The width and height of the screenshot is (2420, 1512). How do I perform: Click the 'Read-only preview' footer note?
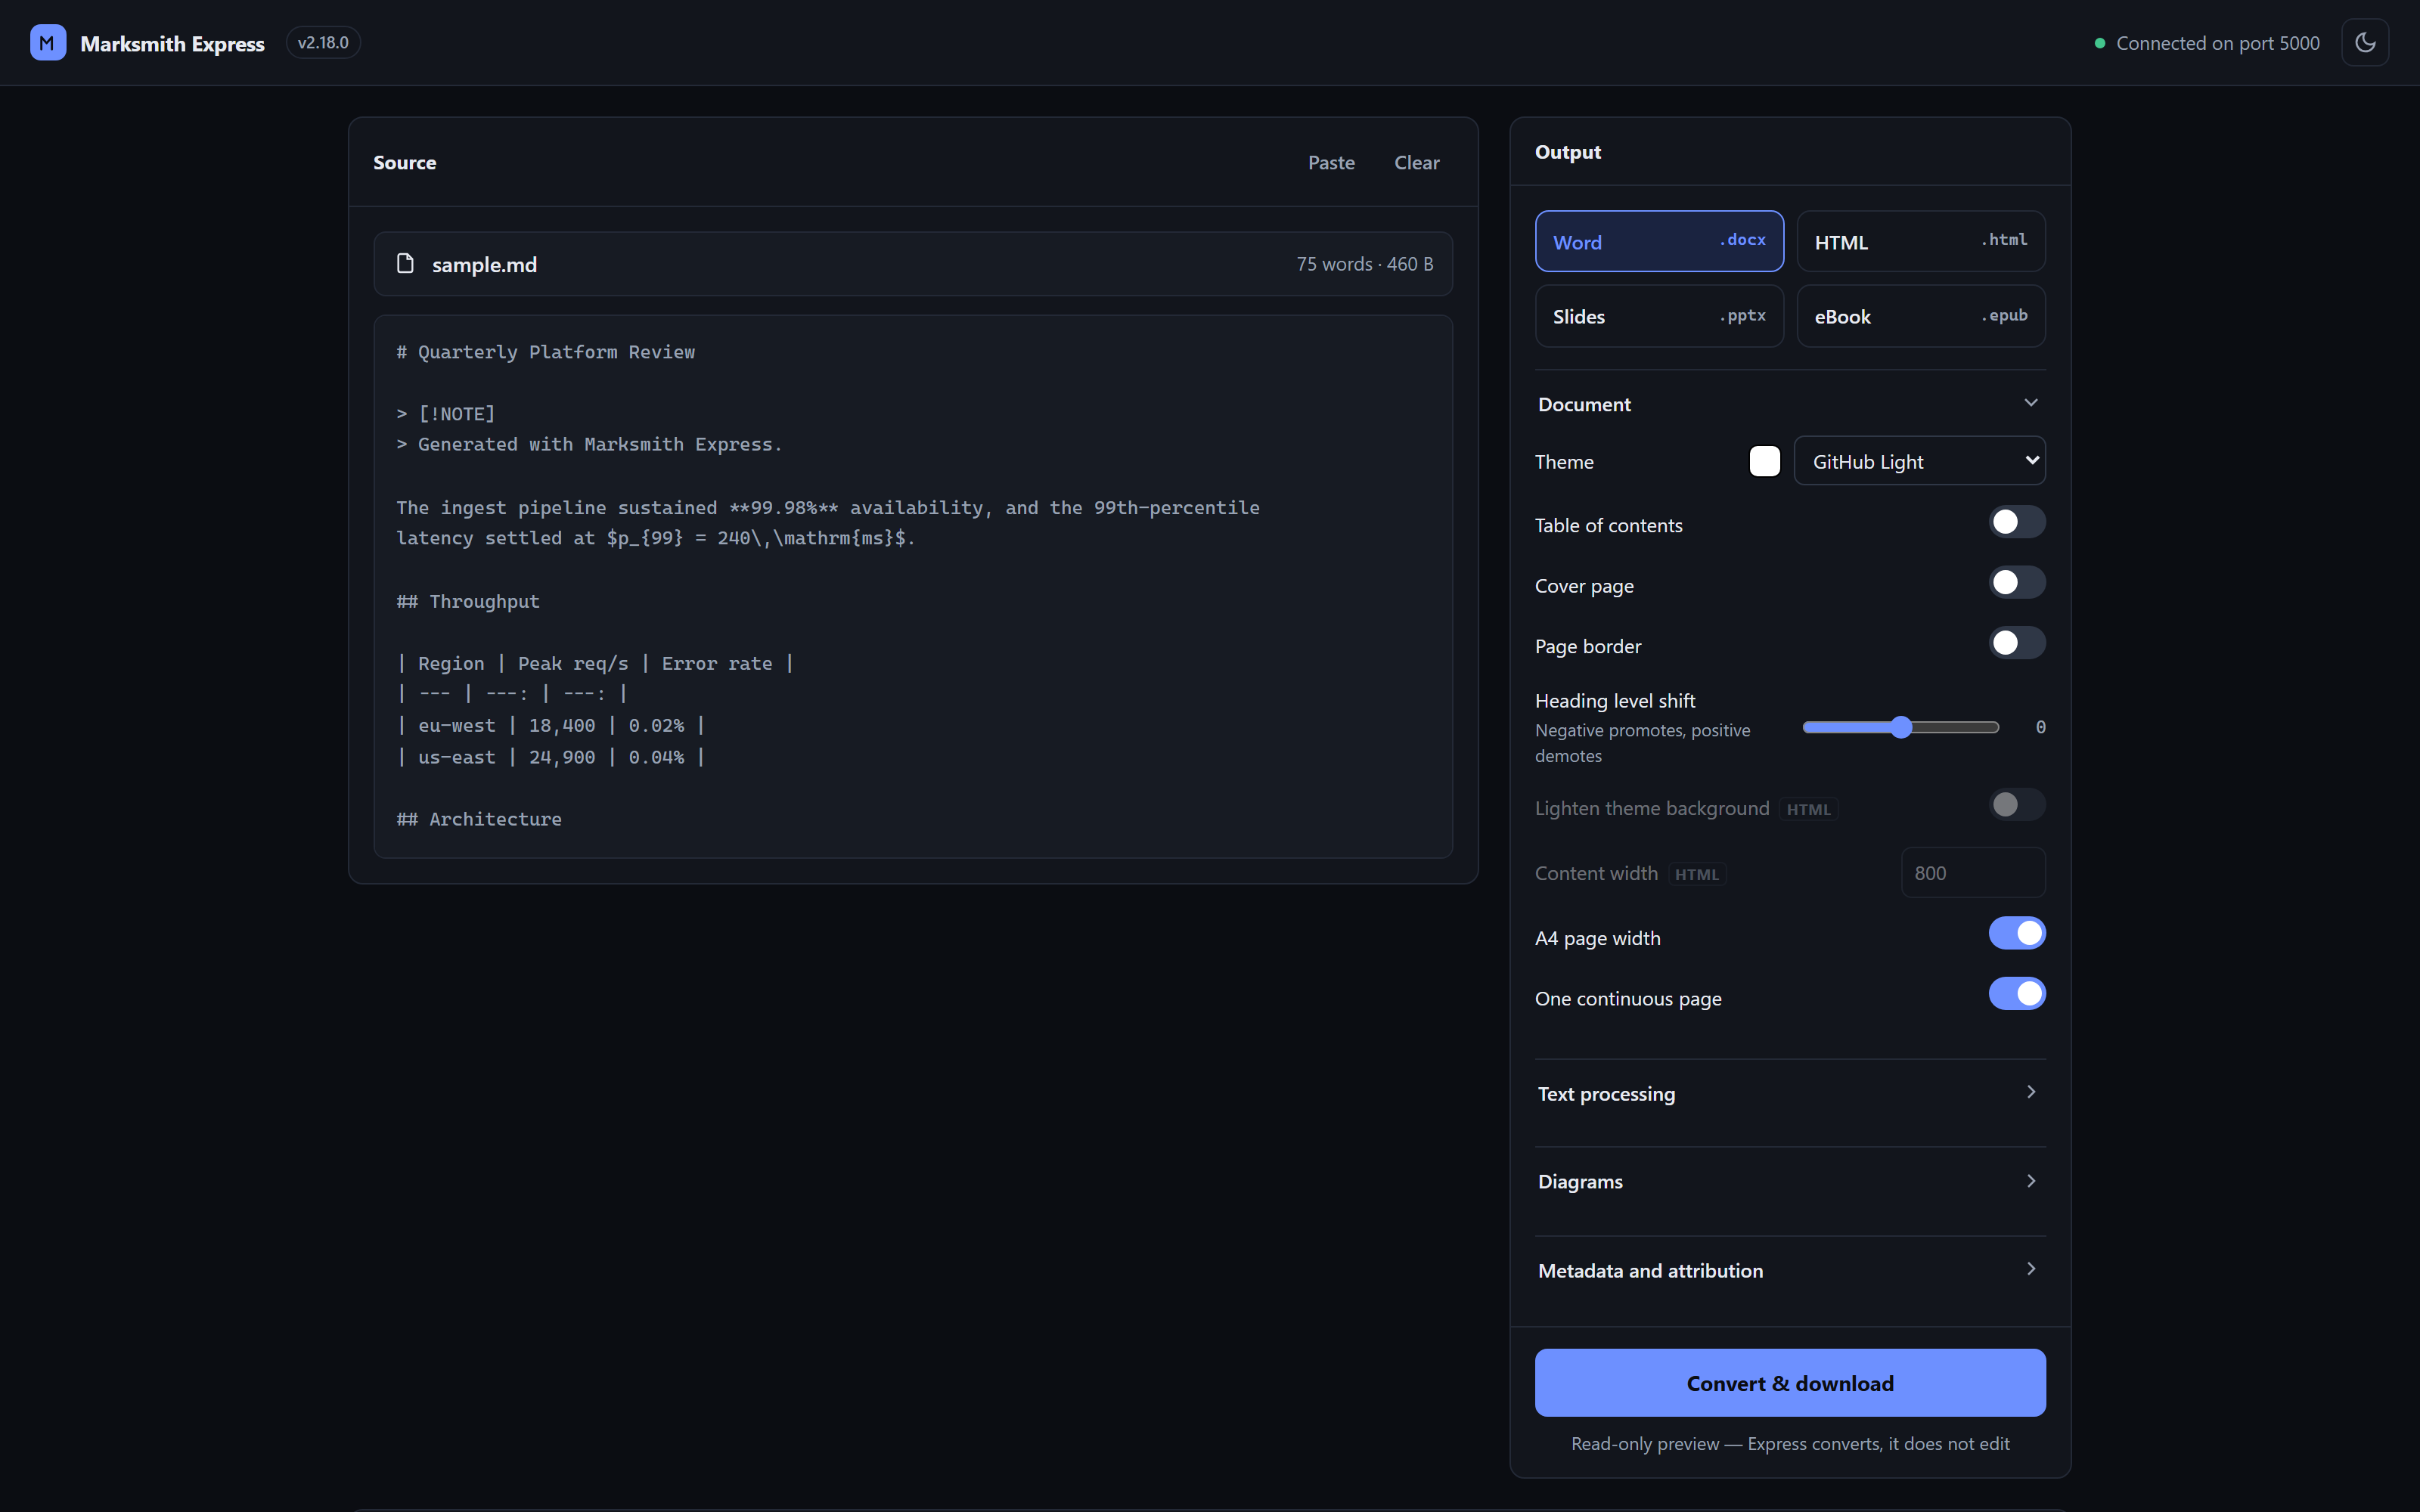pos(1789,1443)
